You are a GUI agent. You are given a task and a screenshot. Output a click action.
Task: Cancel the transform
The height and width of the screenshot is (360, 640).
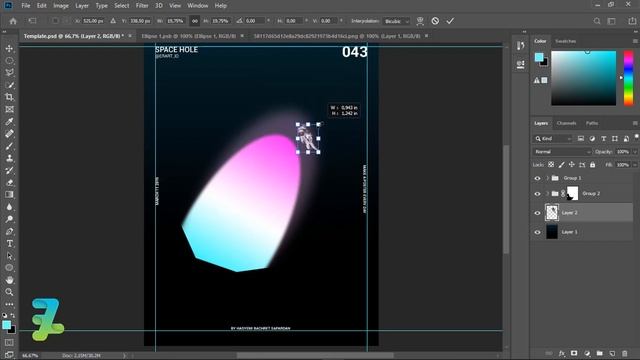tap(435, 21)
